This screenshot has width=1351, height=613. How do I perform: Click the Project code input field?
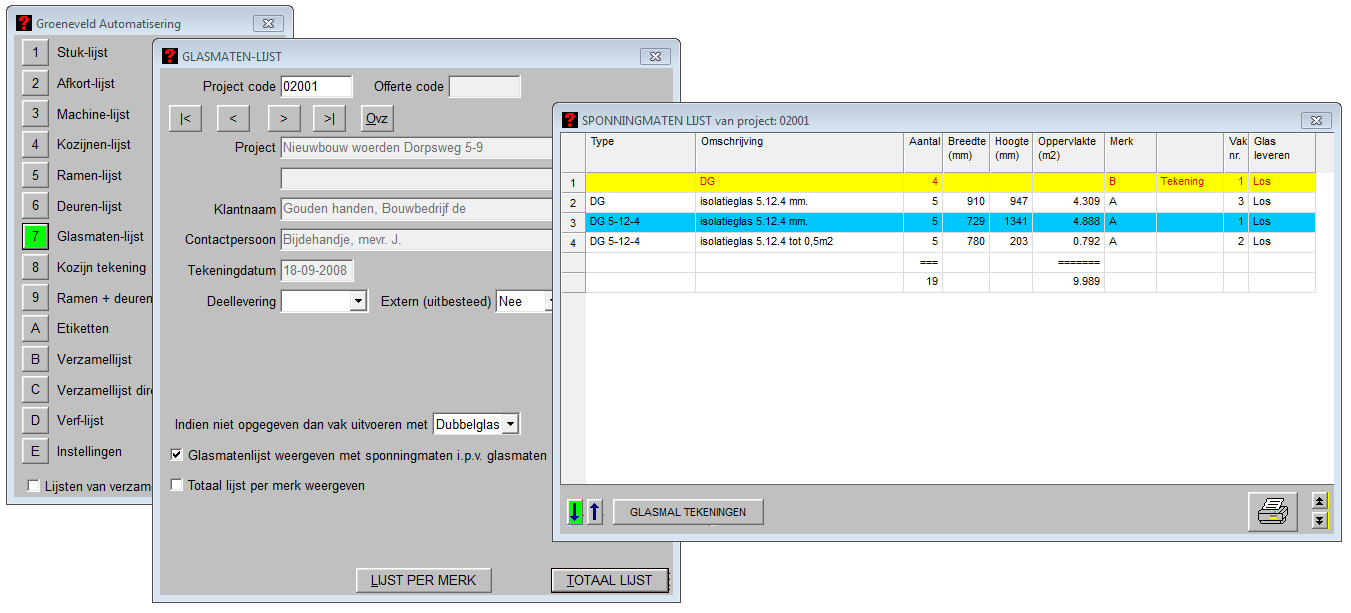click(316, 87)
